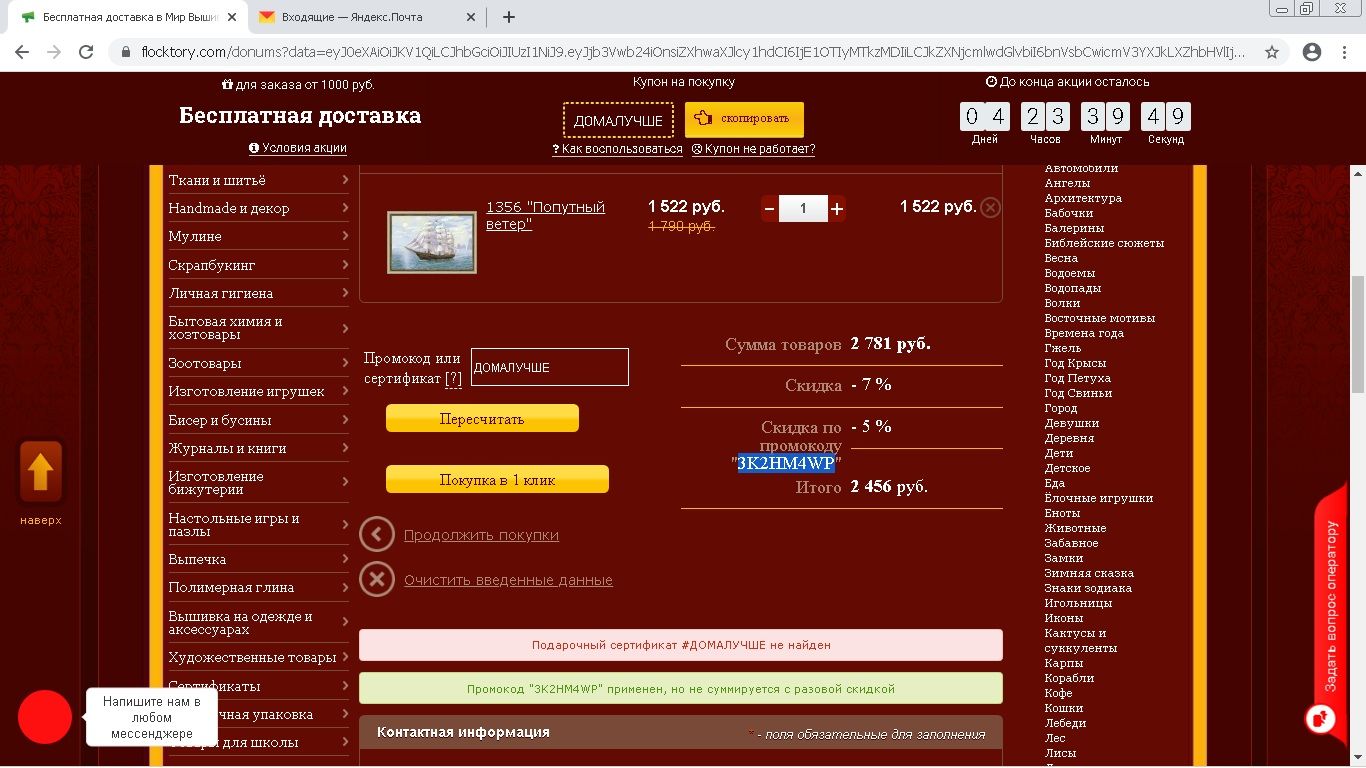The image size is (1366, 768).
Task: Expand the 'Ткани и шитьё' category
Action: tap(344, 180)
